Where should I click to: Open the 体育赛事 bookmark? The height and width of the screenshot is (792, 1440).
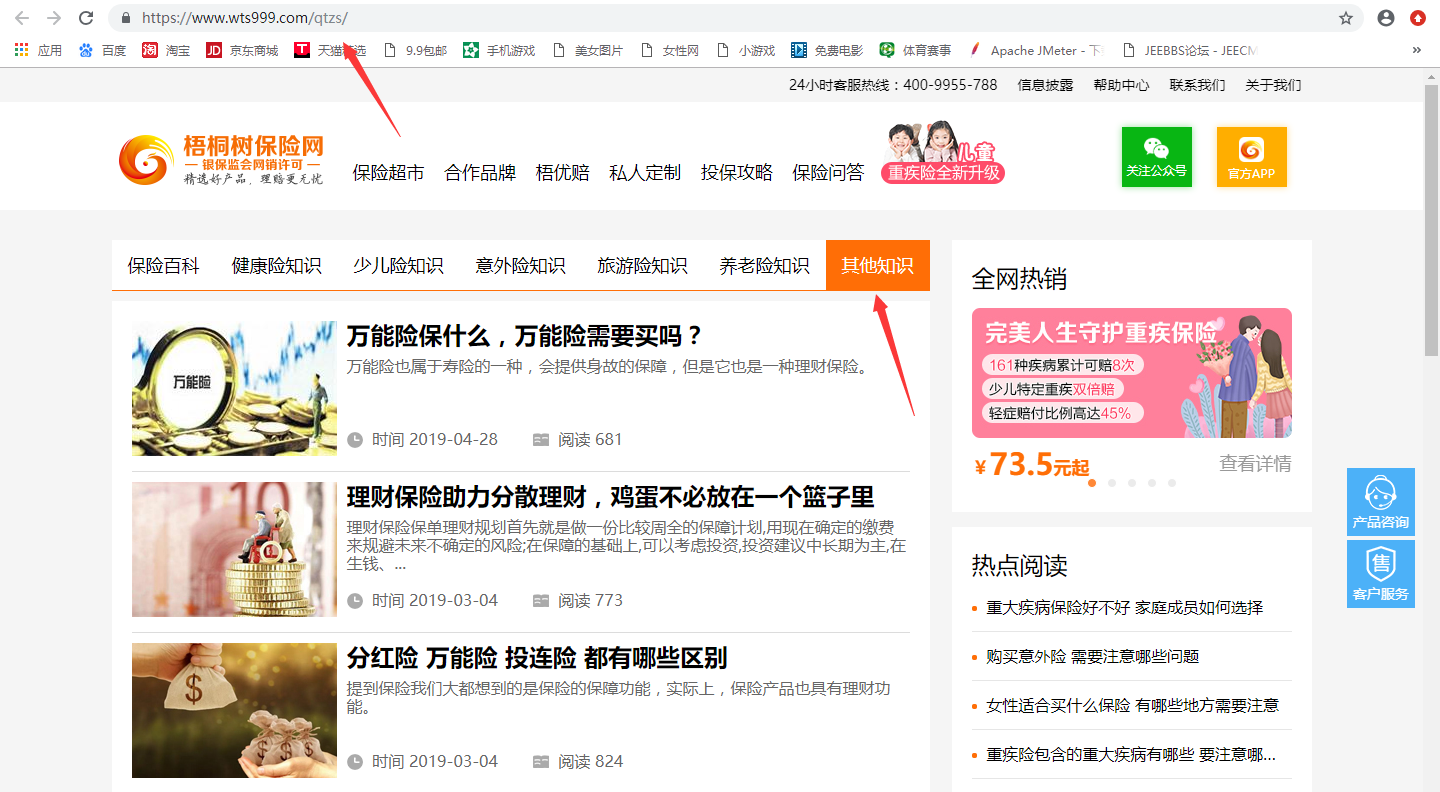pos(915,50)
